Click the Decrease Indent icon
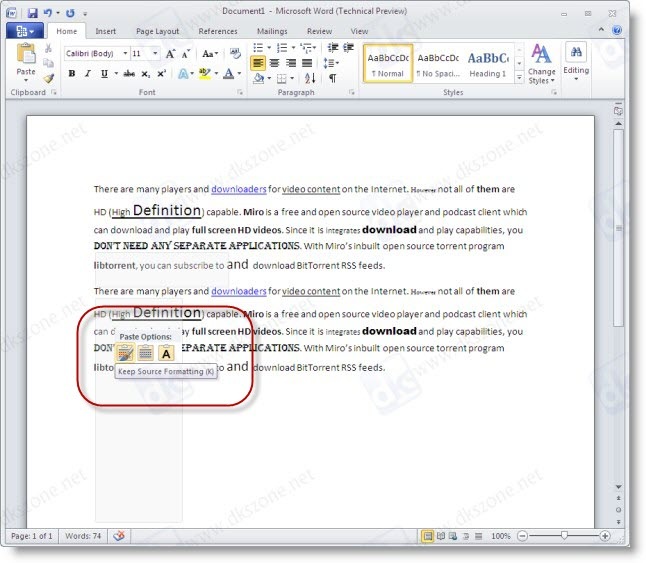This screenshot has width=646, height=563. [332, 48]
